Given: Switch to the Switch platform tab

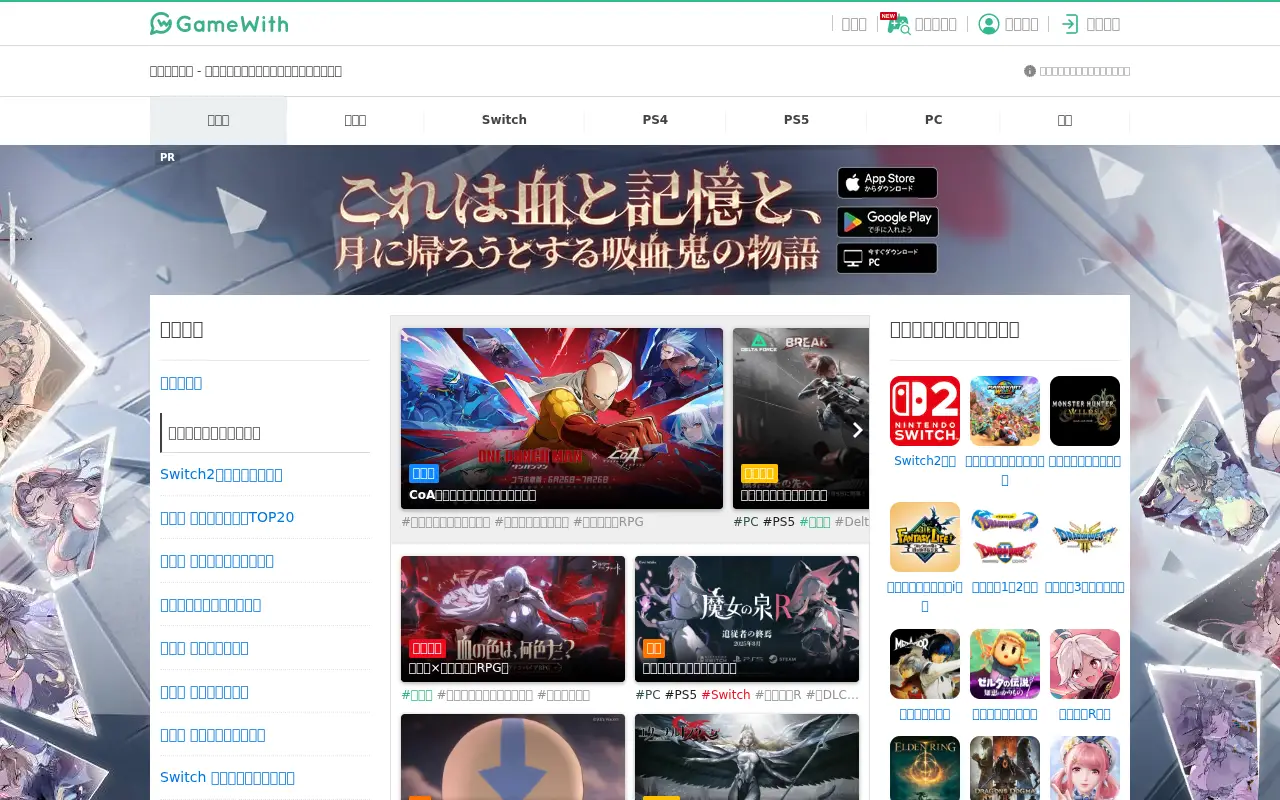Looking at the screenshot, I should pos(504,120).
